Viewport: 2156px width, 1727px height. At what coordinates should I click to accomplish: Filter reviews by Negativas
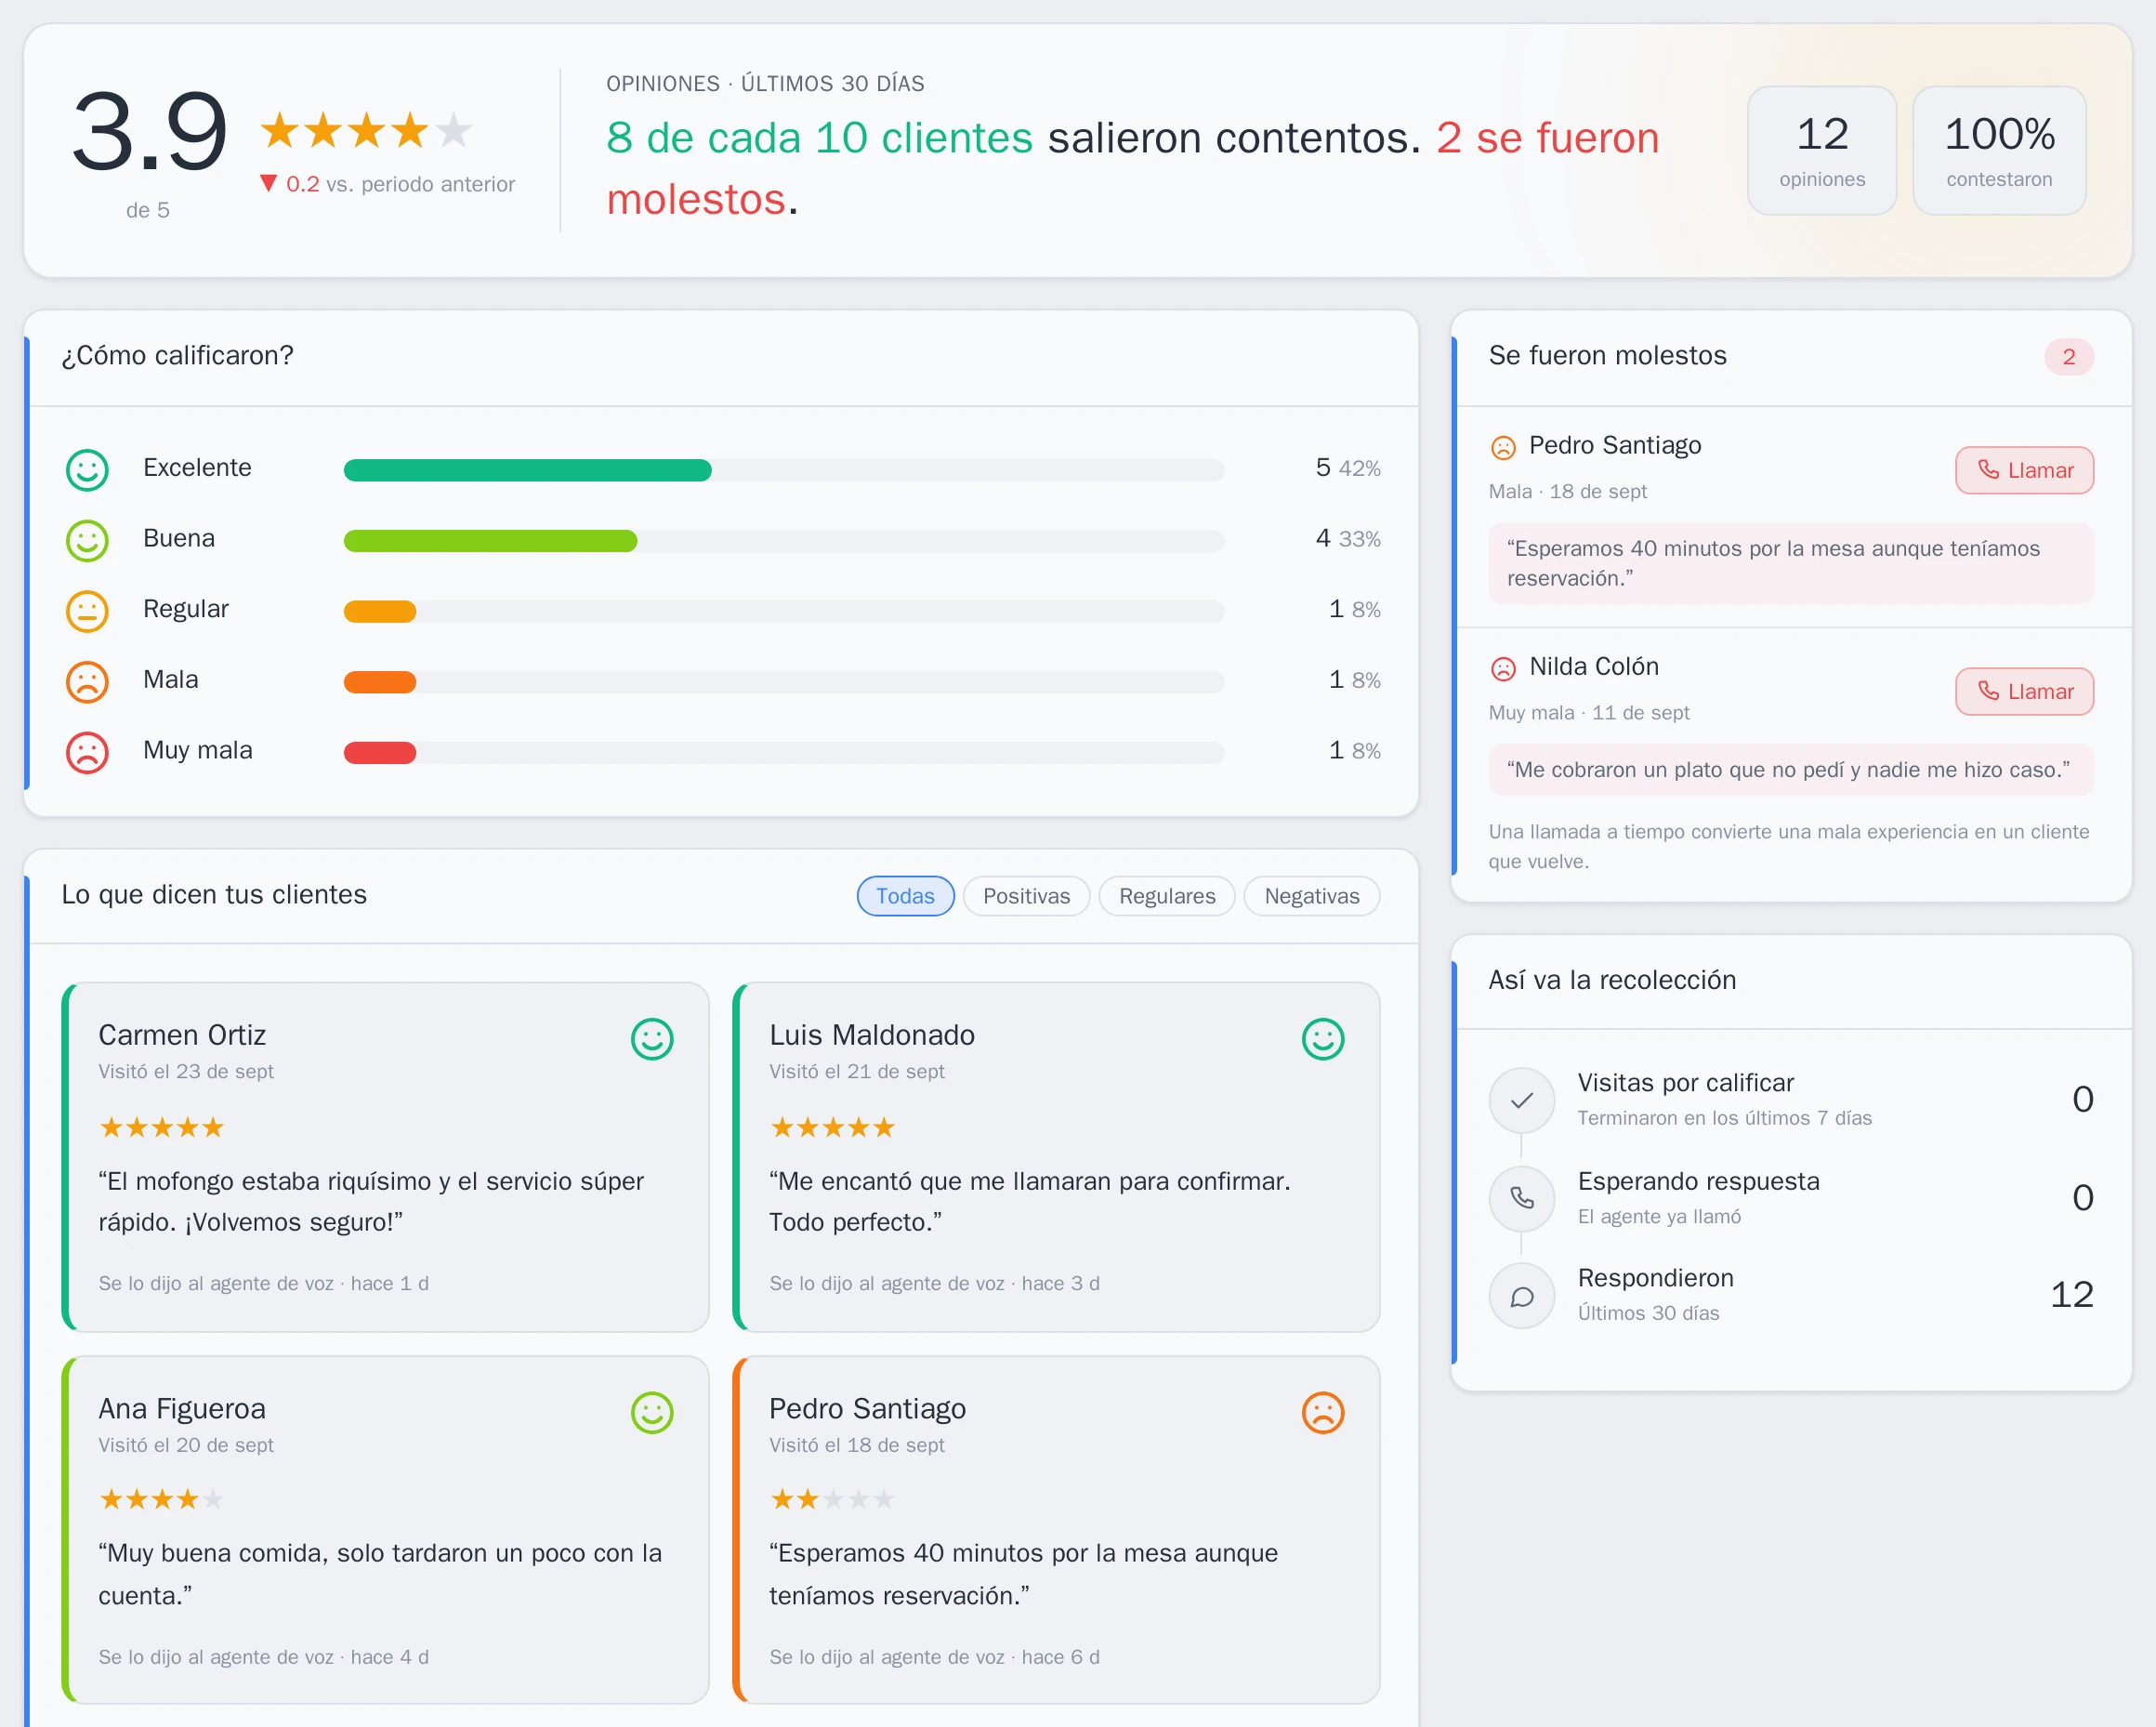tap(1312, 896)
